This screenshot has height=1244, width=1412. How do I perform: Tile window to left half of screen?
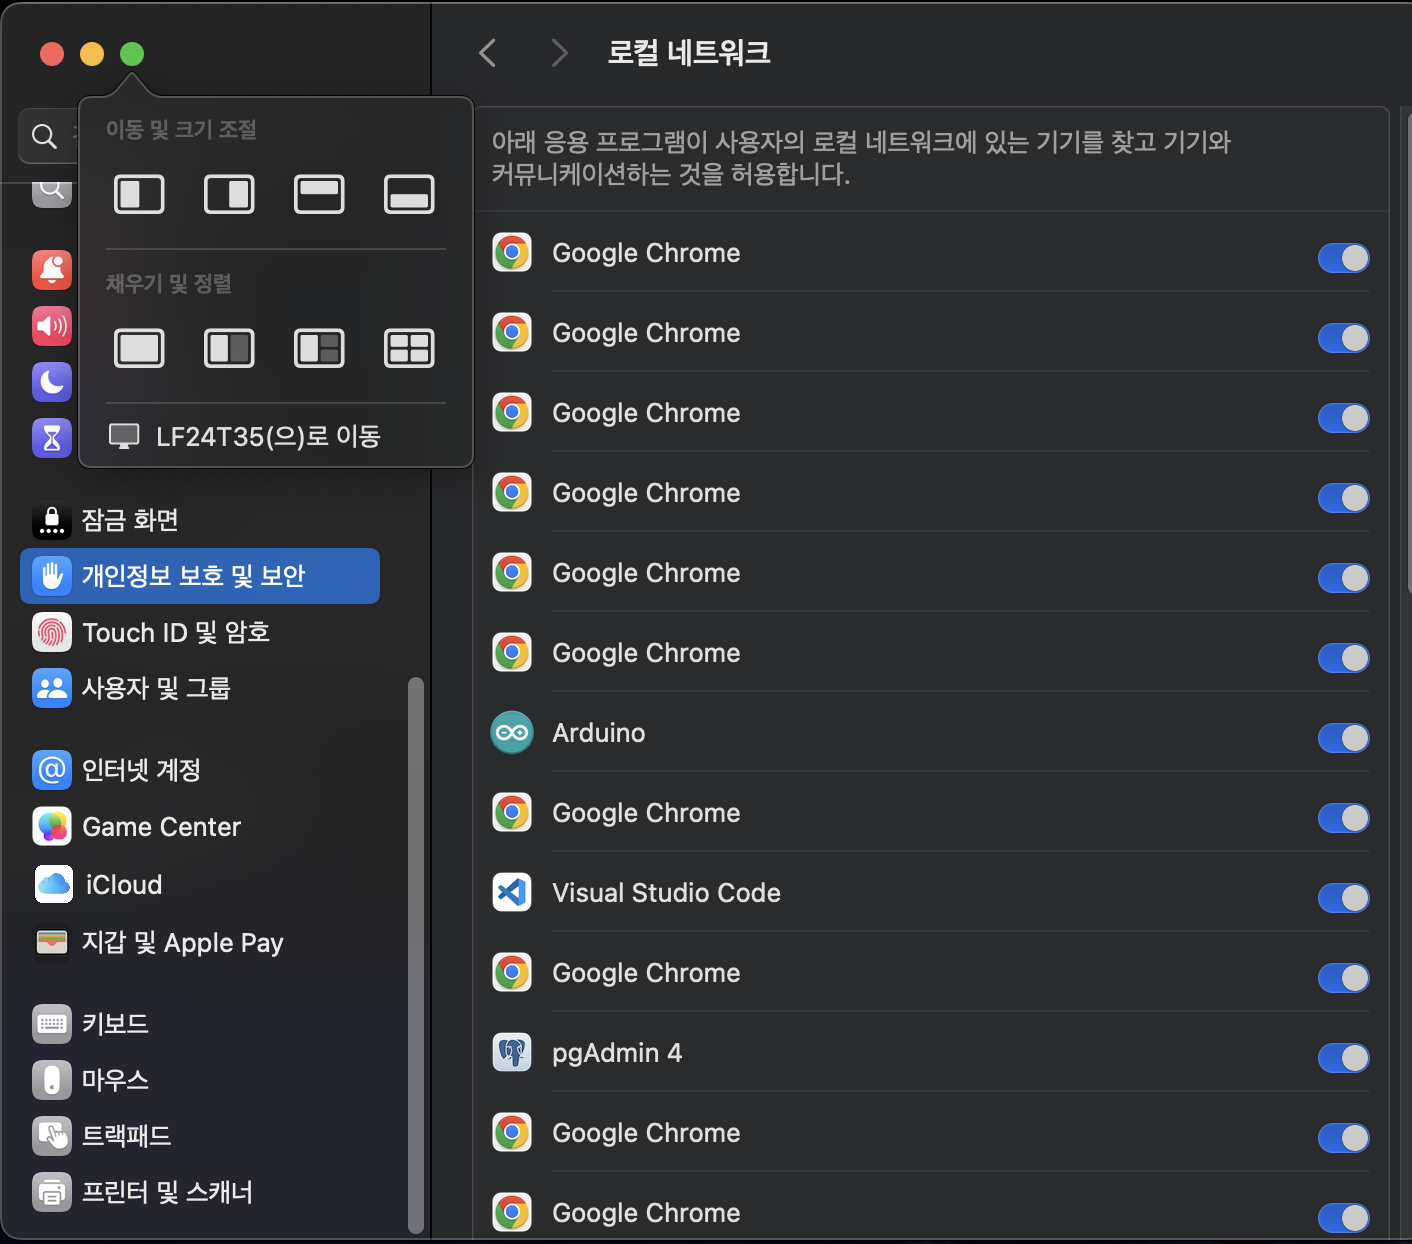139,194
